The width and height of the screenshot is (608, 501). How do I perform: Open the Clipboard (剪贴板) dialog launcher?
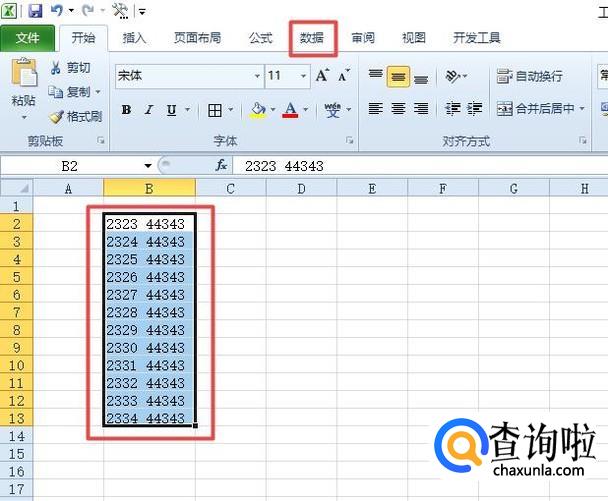coord(101,140)
